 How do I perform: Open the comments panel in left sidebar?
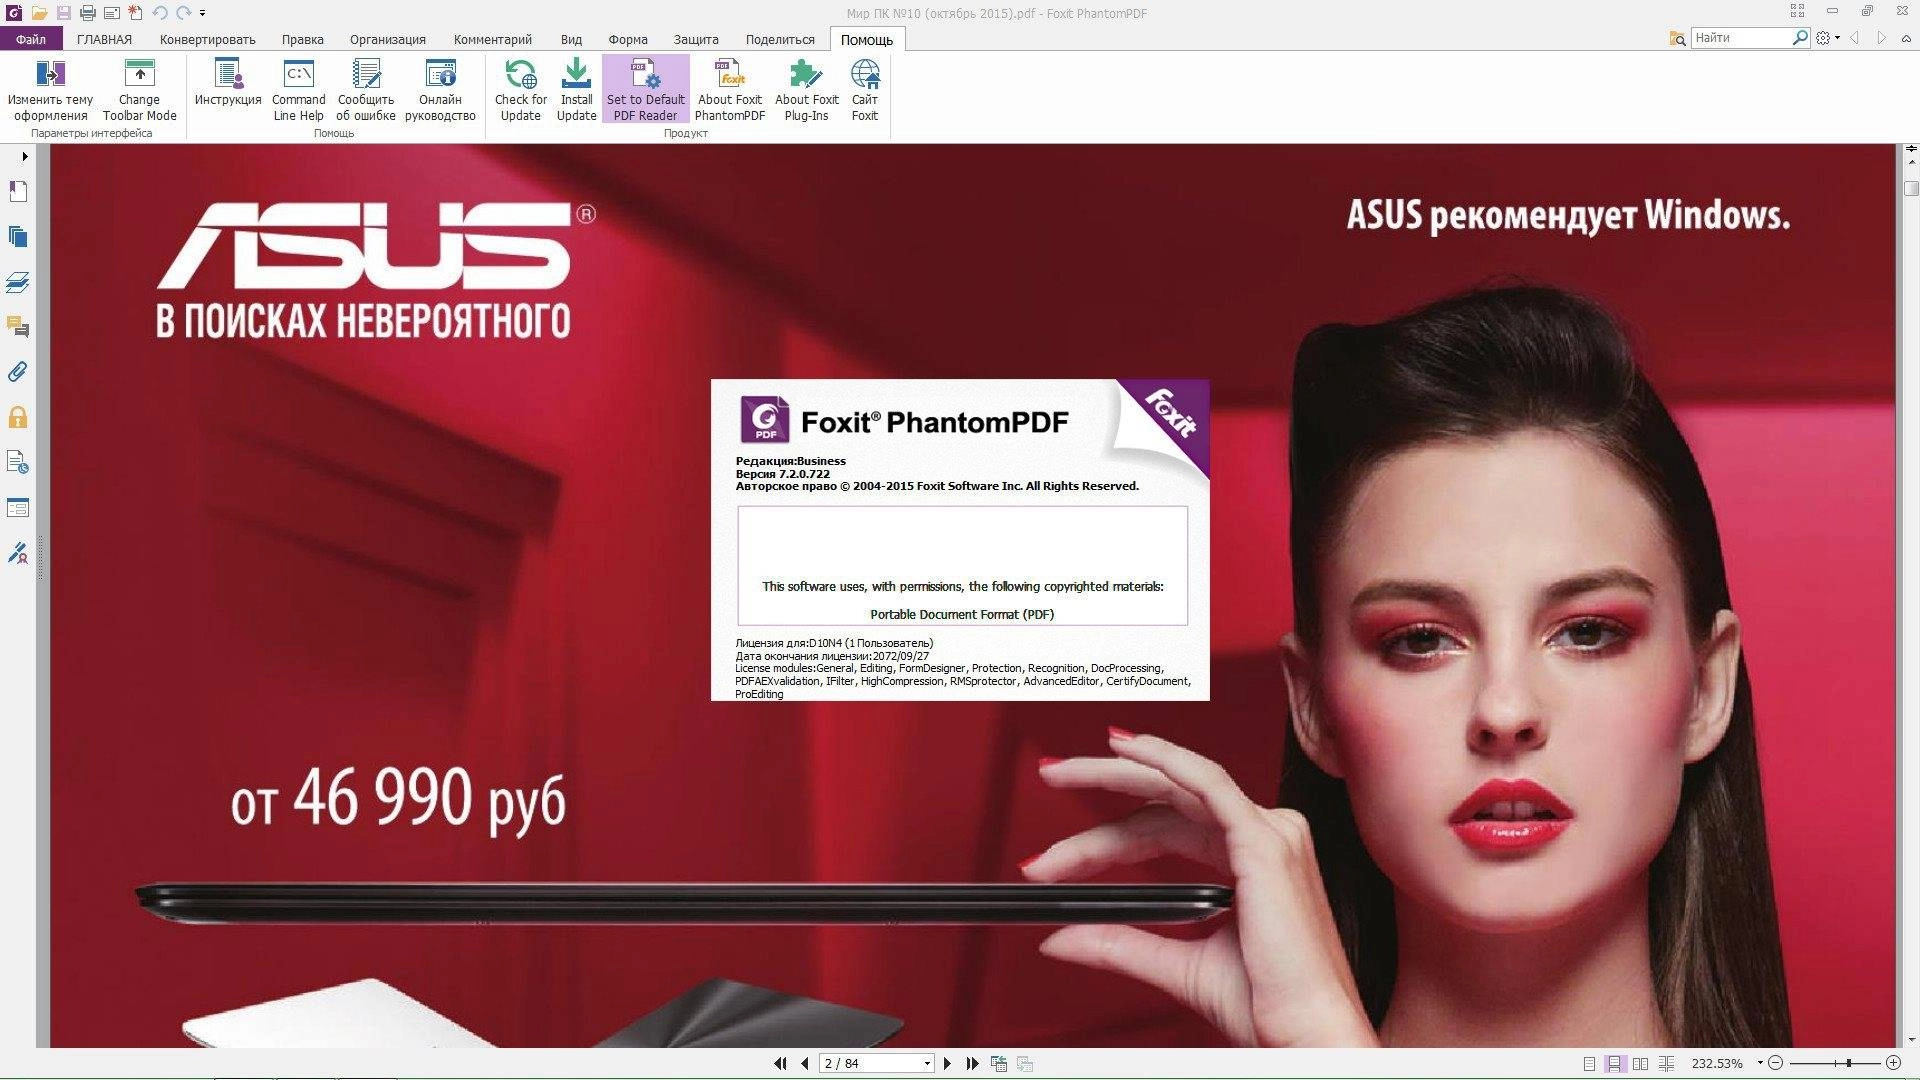tap(17, 327)
